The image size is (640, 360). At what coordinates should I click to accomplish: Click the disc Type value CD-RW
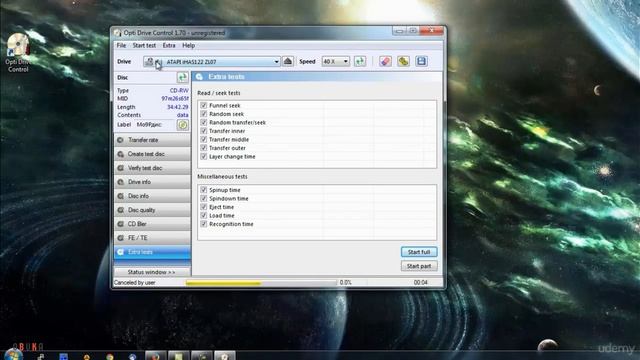(x=179, y=90)
